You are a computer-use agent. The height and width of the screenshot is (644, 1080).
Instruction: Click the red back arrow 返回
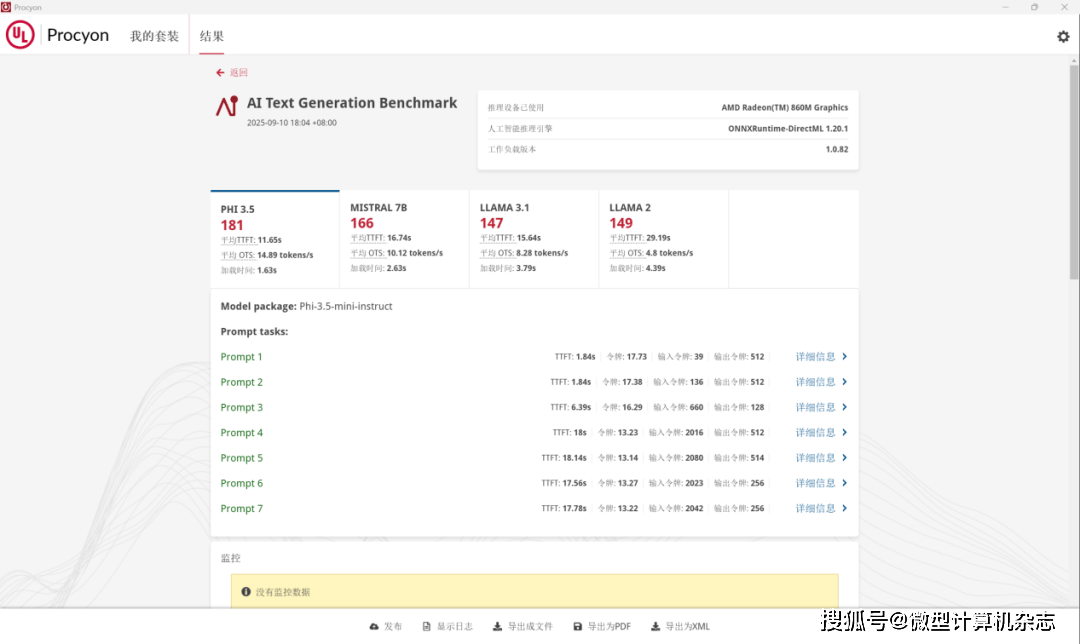(x=221, y=73)
